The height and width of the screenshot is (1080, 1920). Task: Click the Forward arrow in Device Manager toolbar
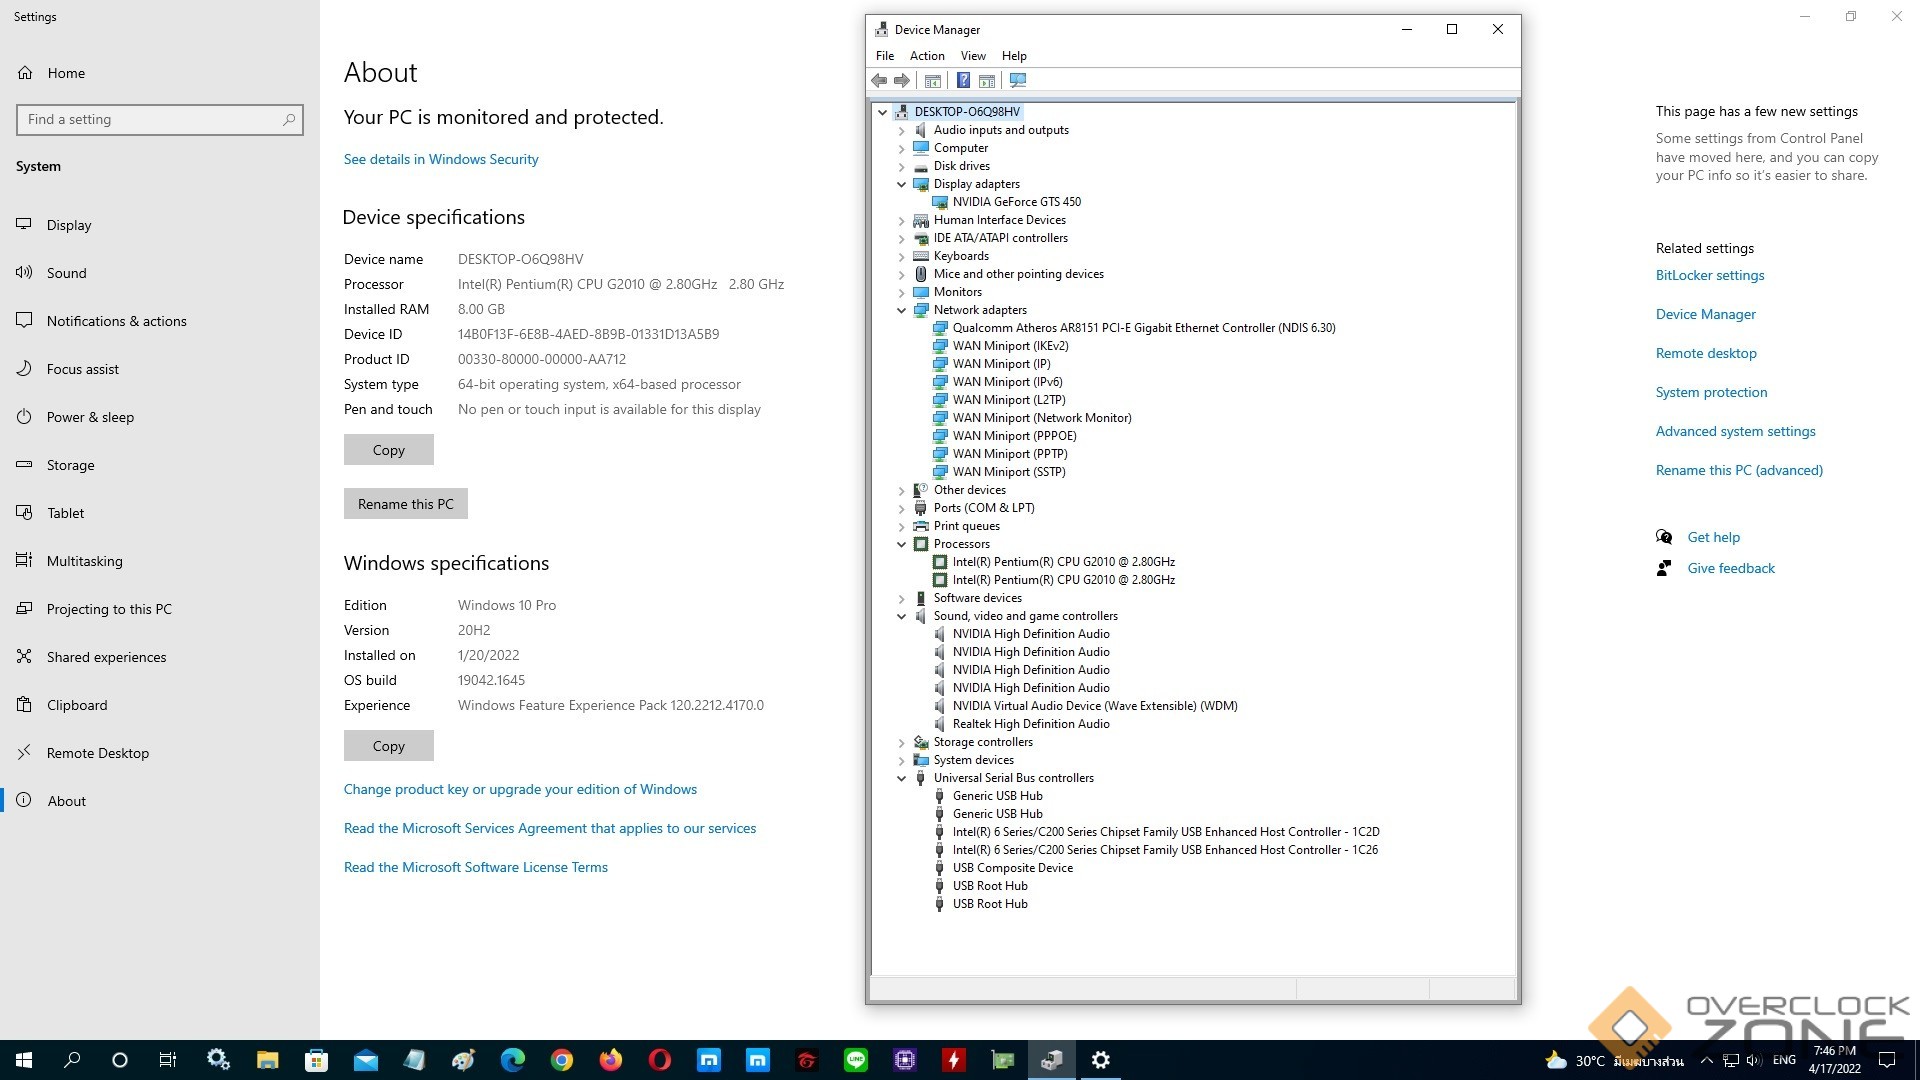tap(902, 80)
